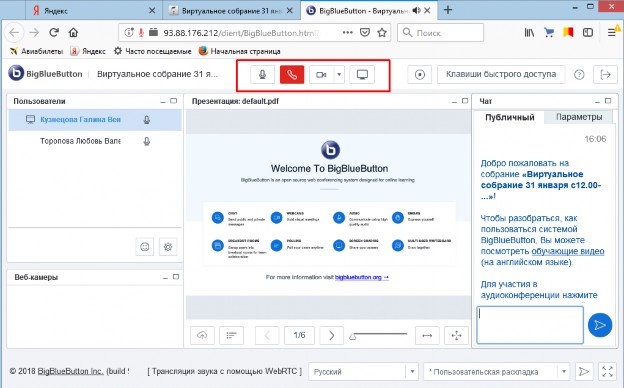
Task: Open the users settings gear button
Action: coord(168,247)
